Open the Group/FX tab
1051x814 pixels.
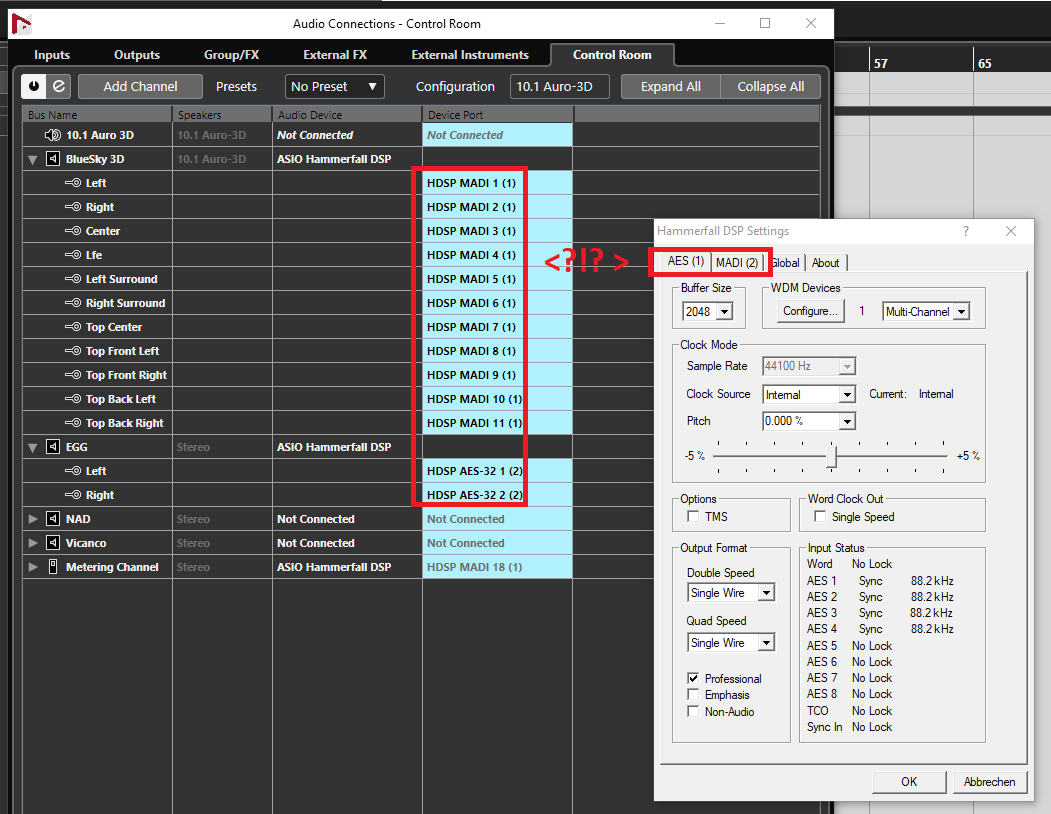[231, 55]
